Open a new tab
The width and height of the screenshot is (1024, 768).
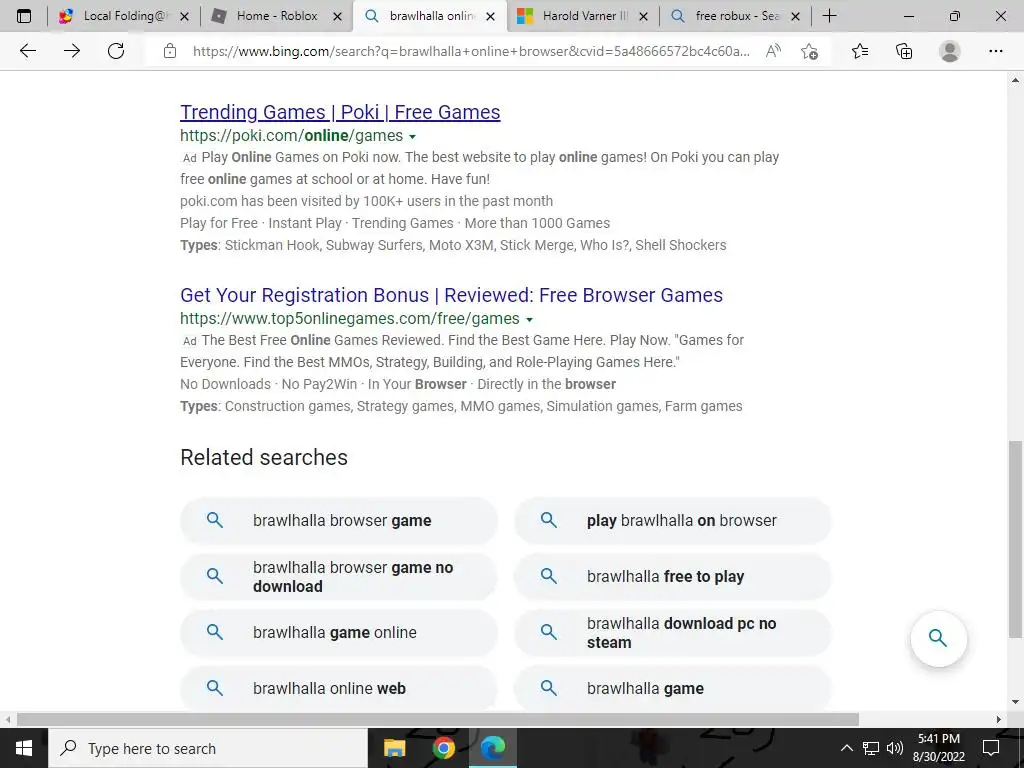click(x=829, y=16)
